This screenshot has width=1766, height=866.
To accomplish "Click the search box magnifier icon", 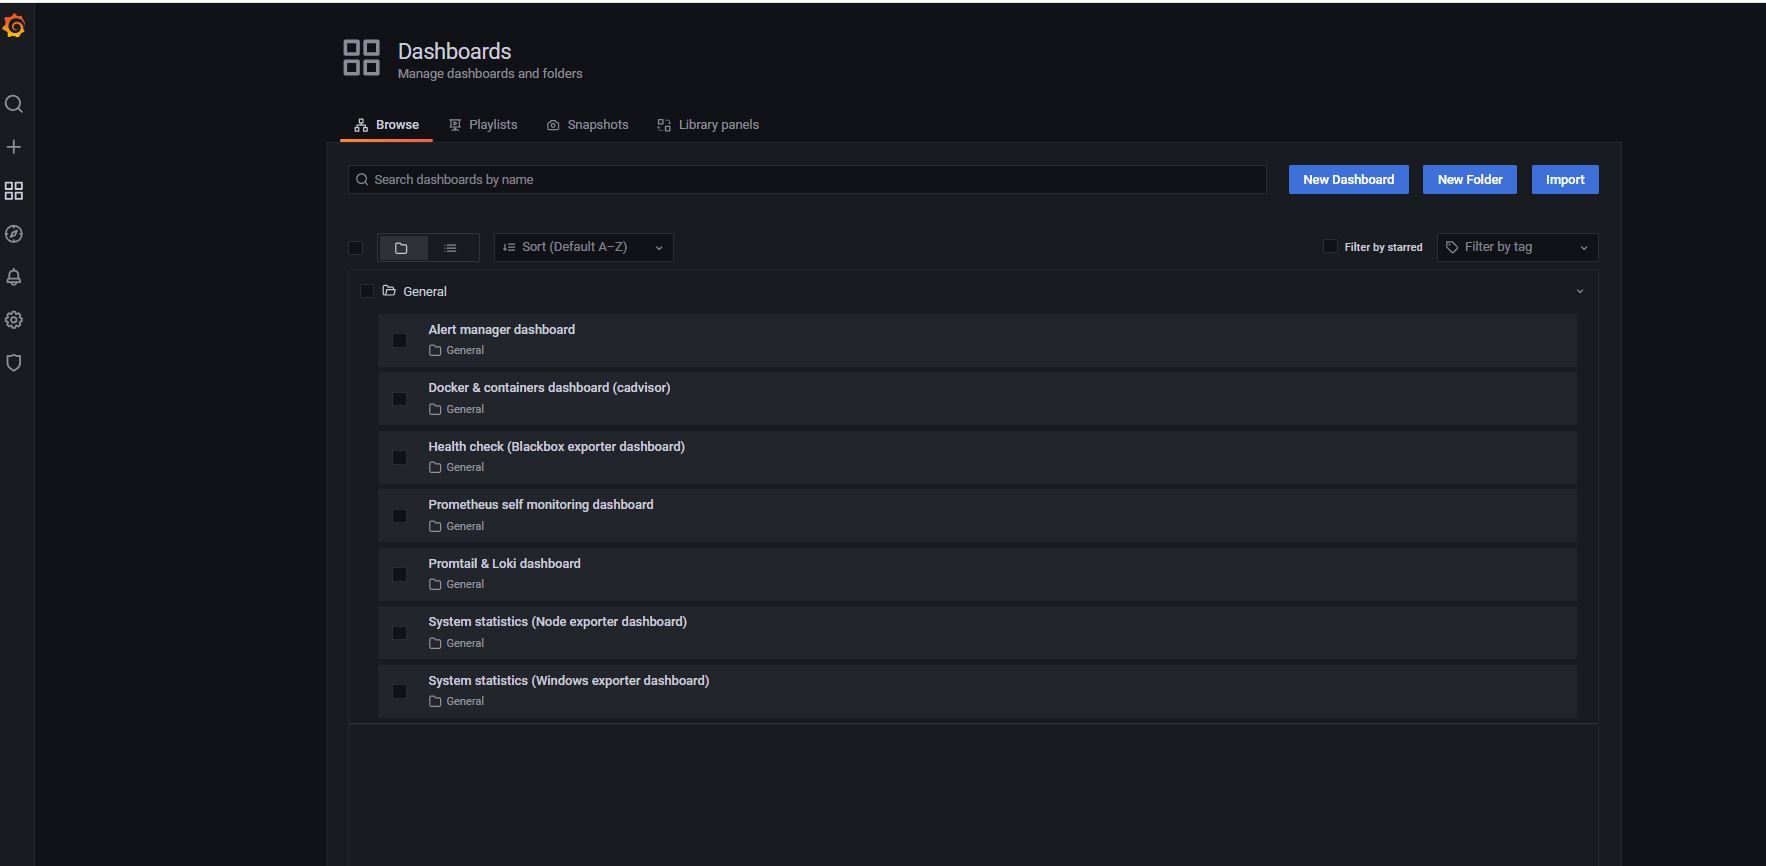I will [x=362, y=180].
